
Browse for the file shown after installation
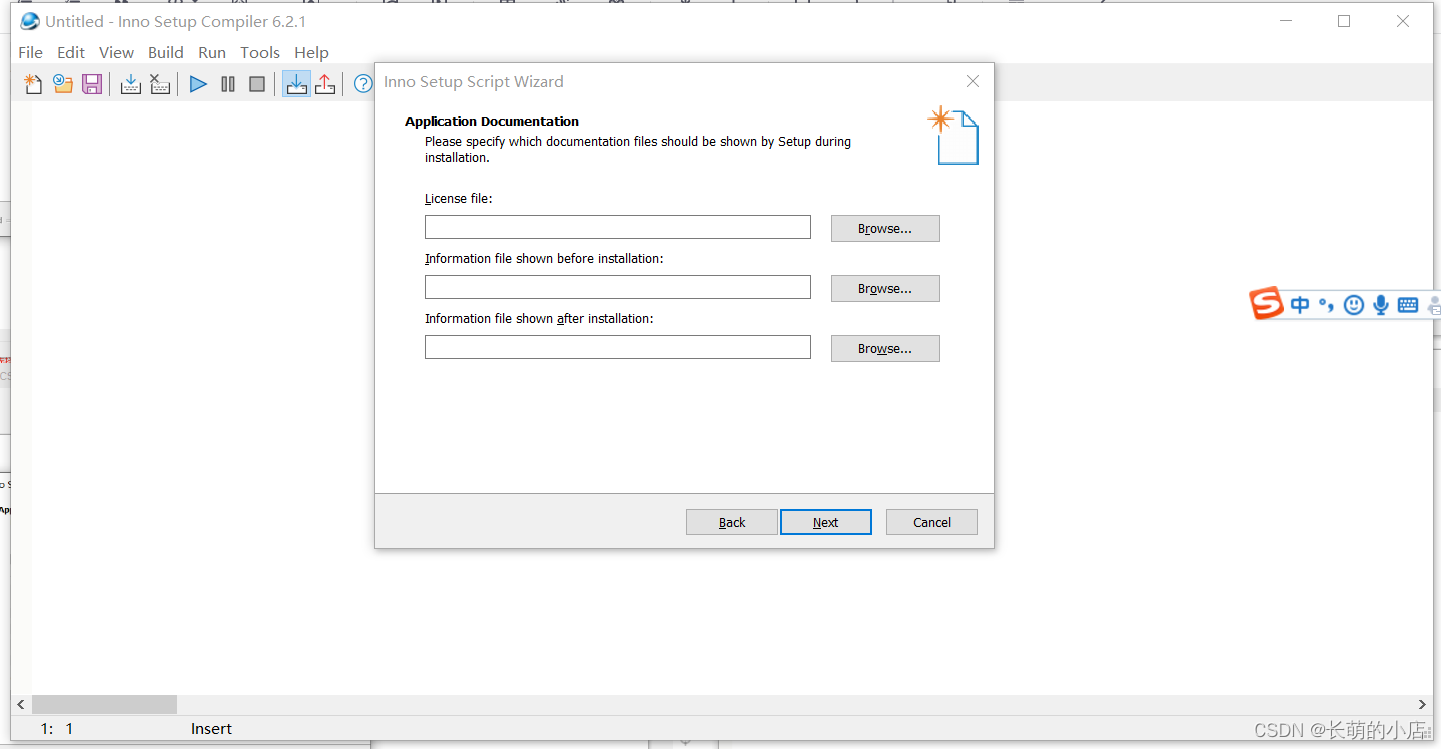[885, 348]
